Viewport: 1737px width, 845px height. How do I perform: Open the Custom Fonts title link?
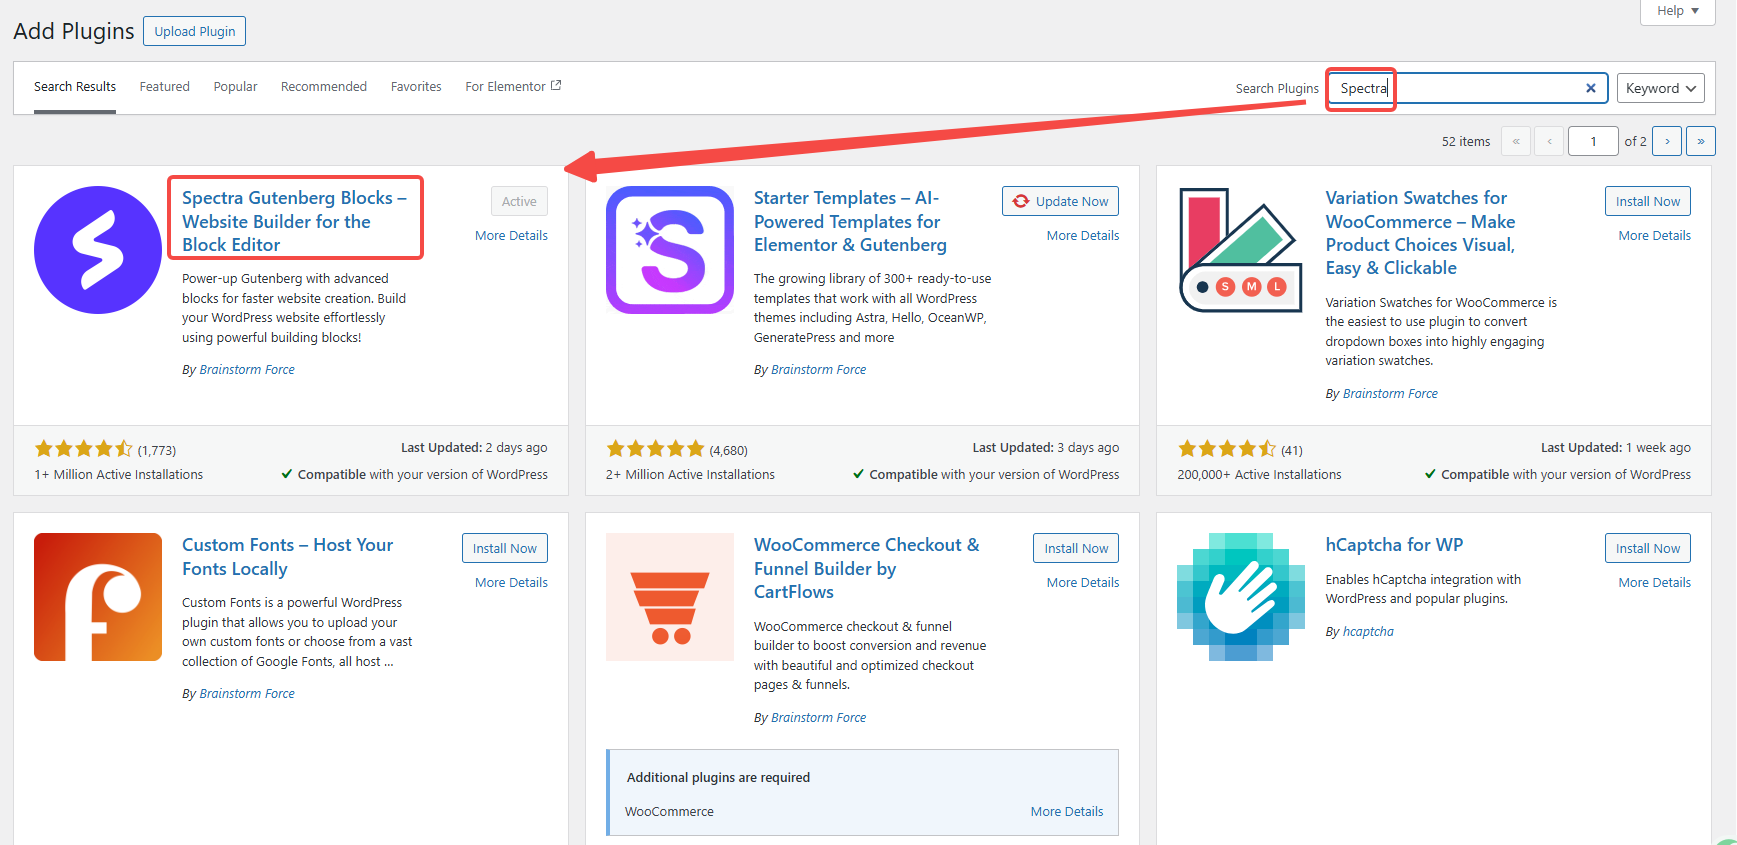coord(287,557)
